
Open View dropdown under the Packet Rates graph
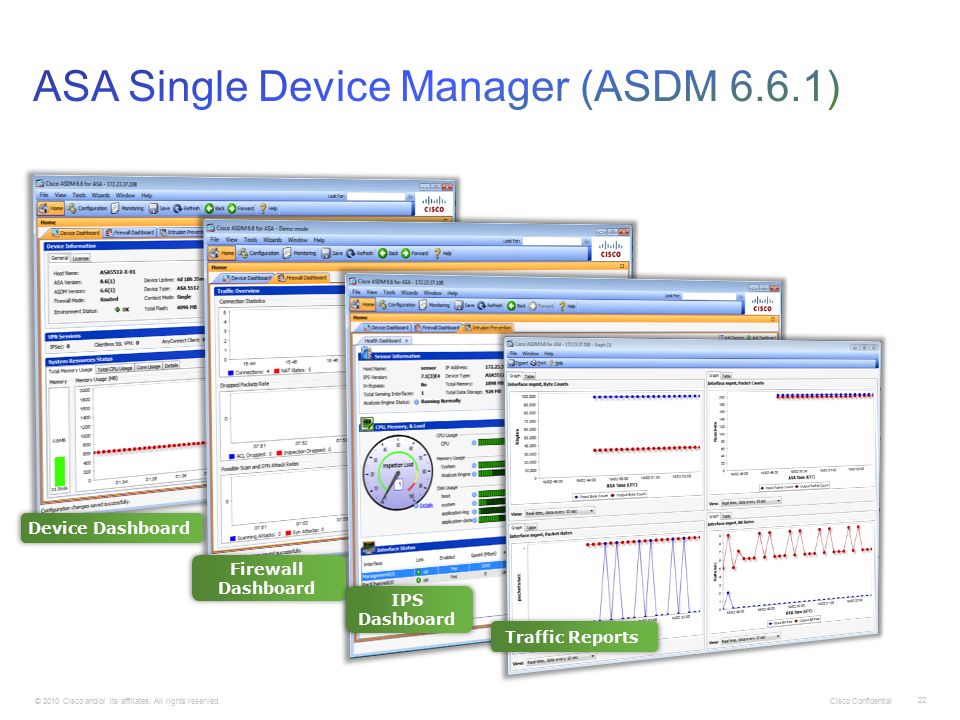[x=561, y=658]
